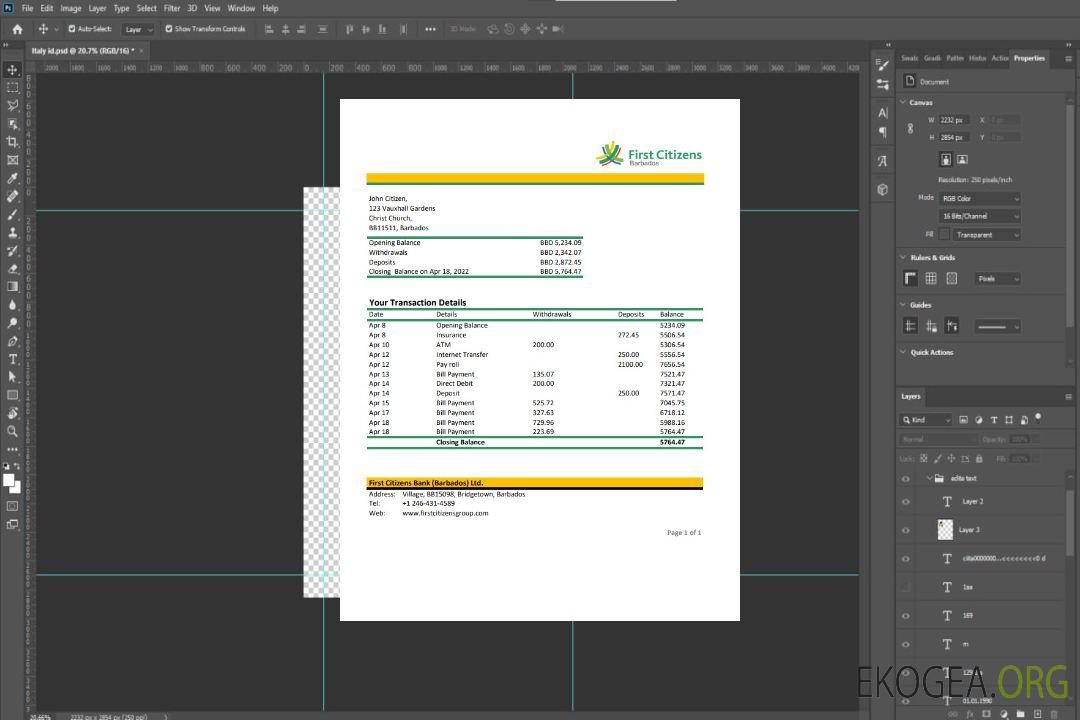The height and width of the screenshot is (720, 1080).
Task: Filter layers by type layers icon
Action: coord(994,420)
